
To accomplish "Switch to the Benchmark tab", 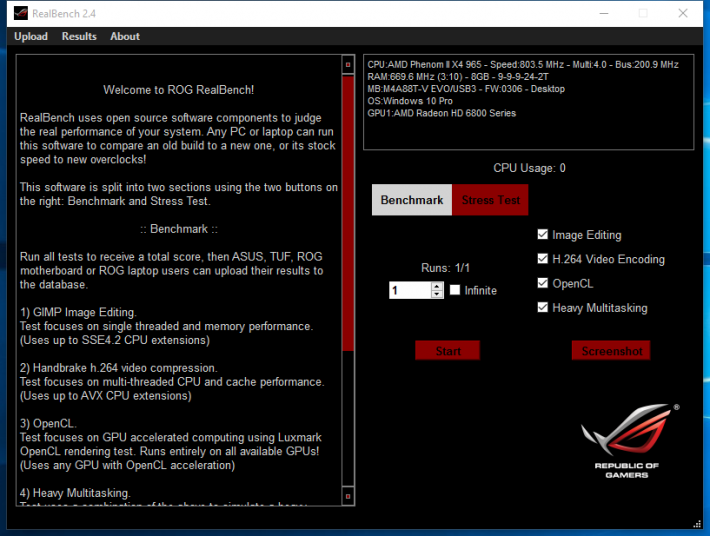I will (412, 200).
